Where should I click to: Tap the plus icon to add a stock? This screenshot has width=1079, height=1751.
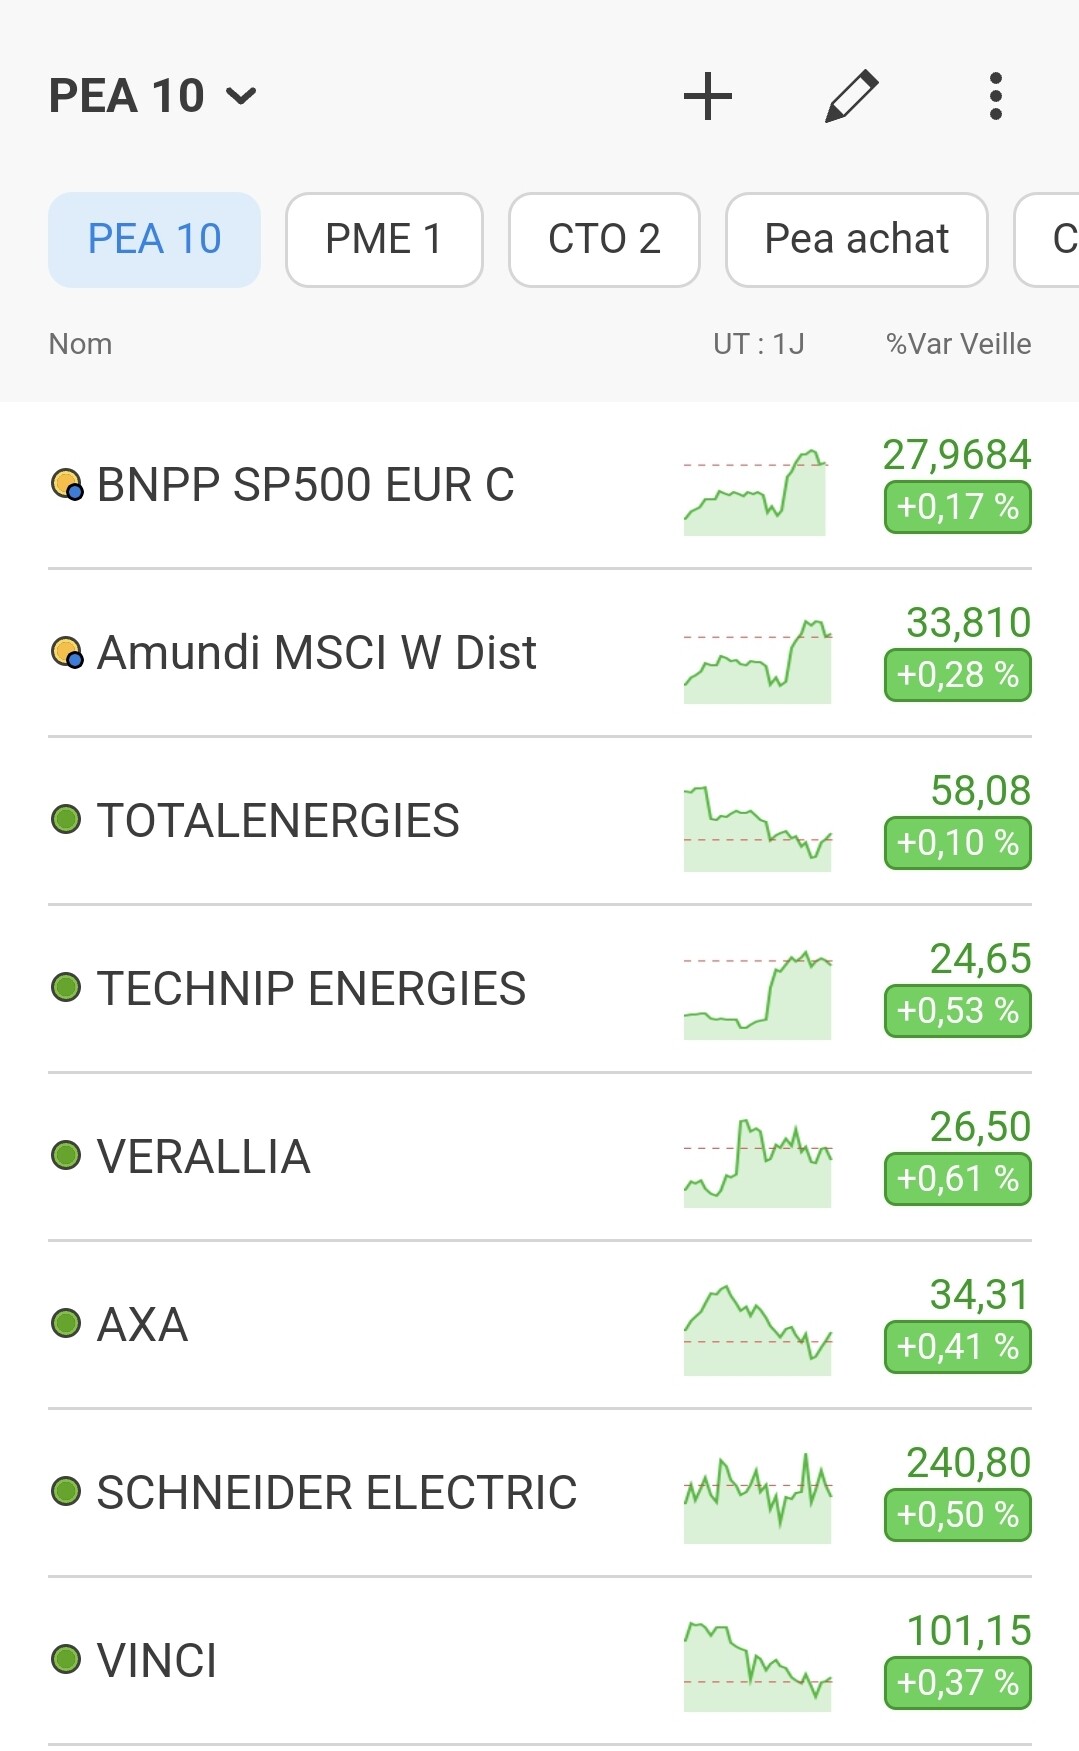(708, 96)
